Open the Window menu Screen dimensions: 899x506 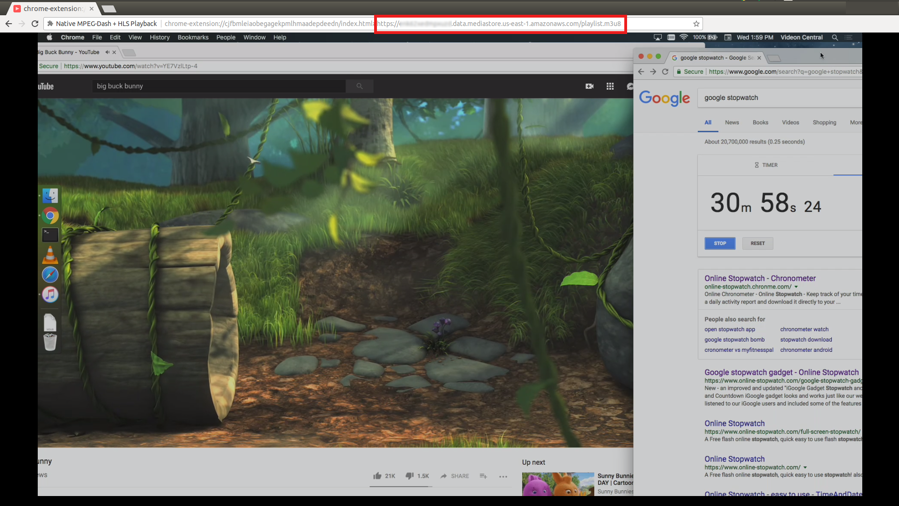click(254, 37)
